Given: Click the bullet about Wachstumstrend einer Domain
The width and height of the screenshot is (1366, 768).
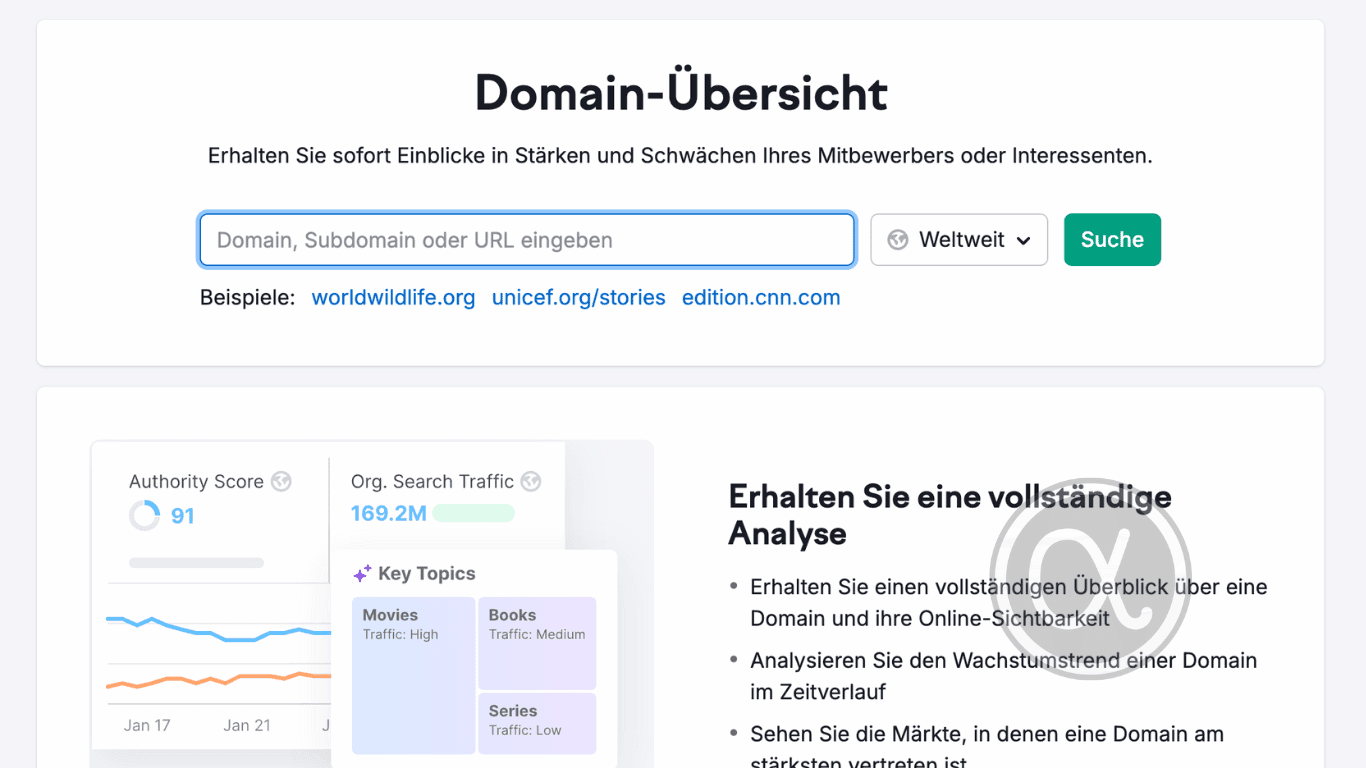Looking at the screenshot, I should pyautogui.click(x=1003, y=676).
